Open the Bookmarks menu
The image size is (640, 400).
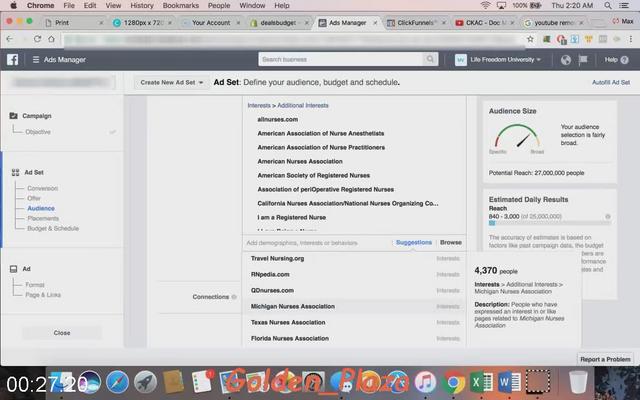pyautogui.click(x=181, y=5)
